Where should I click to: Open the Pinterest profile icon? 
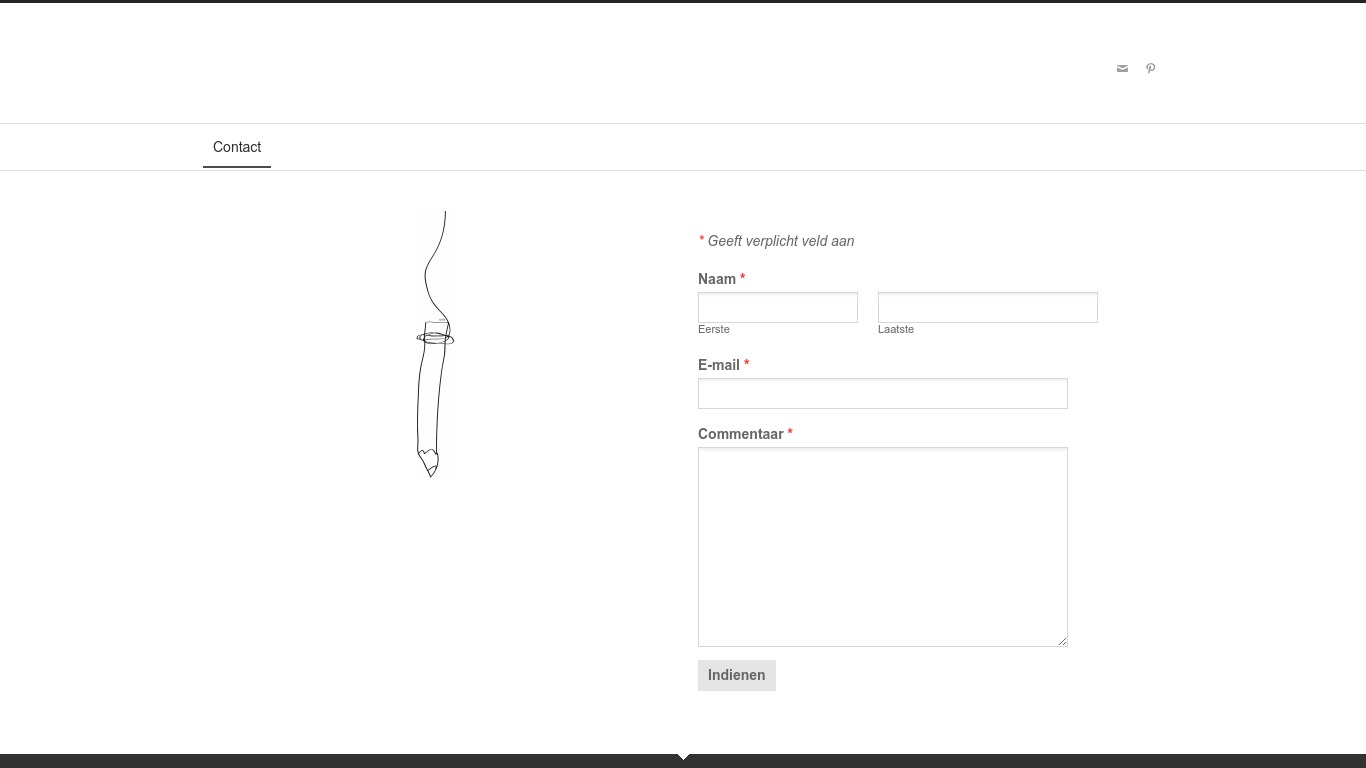[1150, 69]
